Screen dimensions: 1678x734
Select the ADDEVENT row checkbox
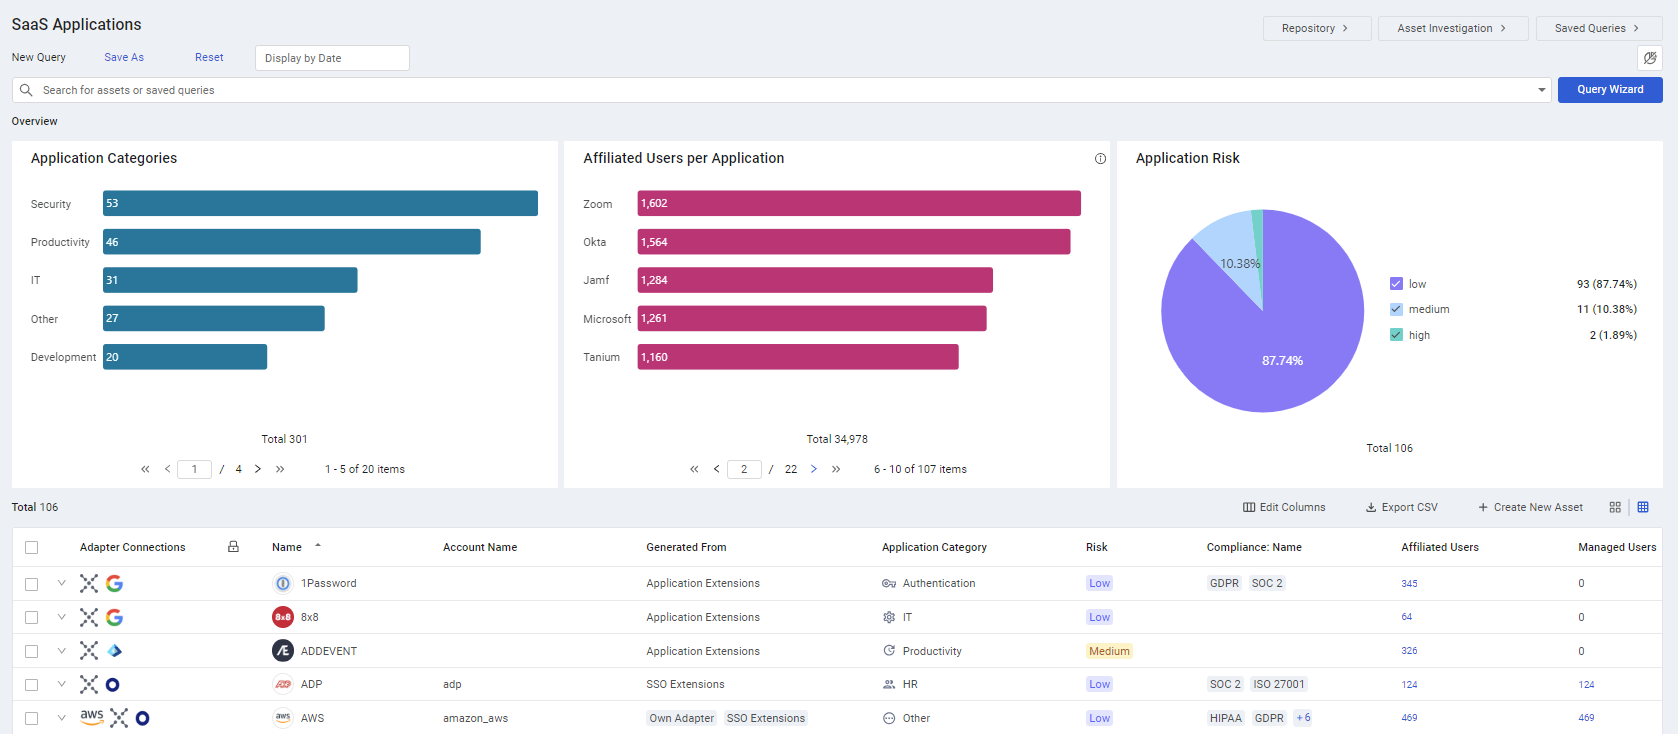click(32, 651)
